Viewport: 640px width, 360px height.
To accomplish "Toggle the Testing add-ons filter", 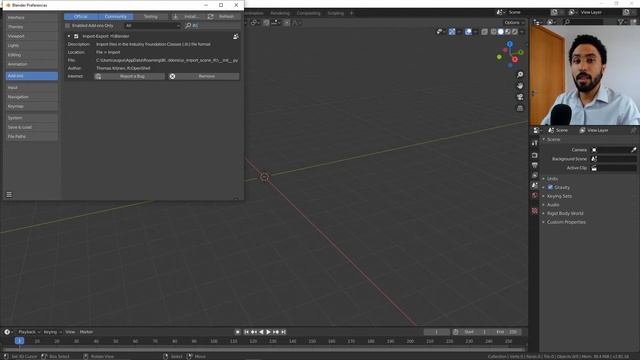I will [x=151, y=16].
